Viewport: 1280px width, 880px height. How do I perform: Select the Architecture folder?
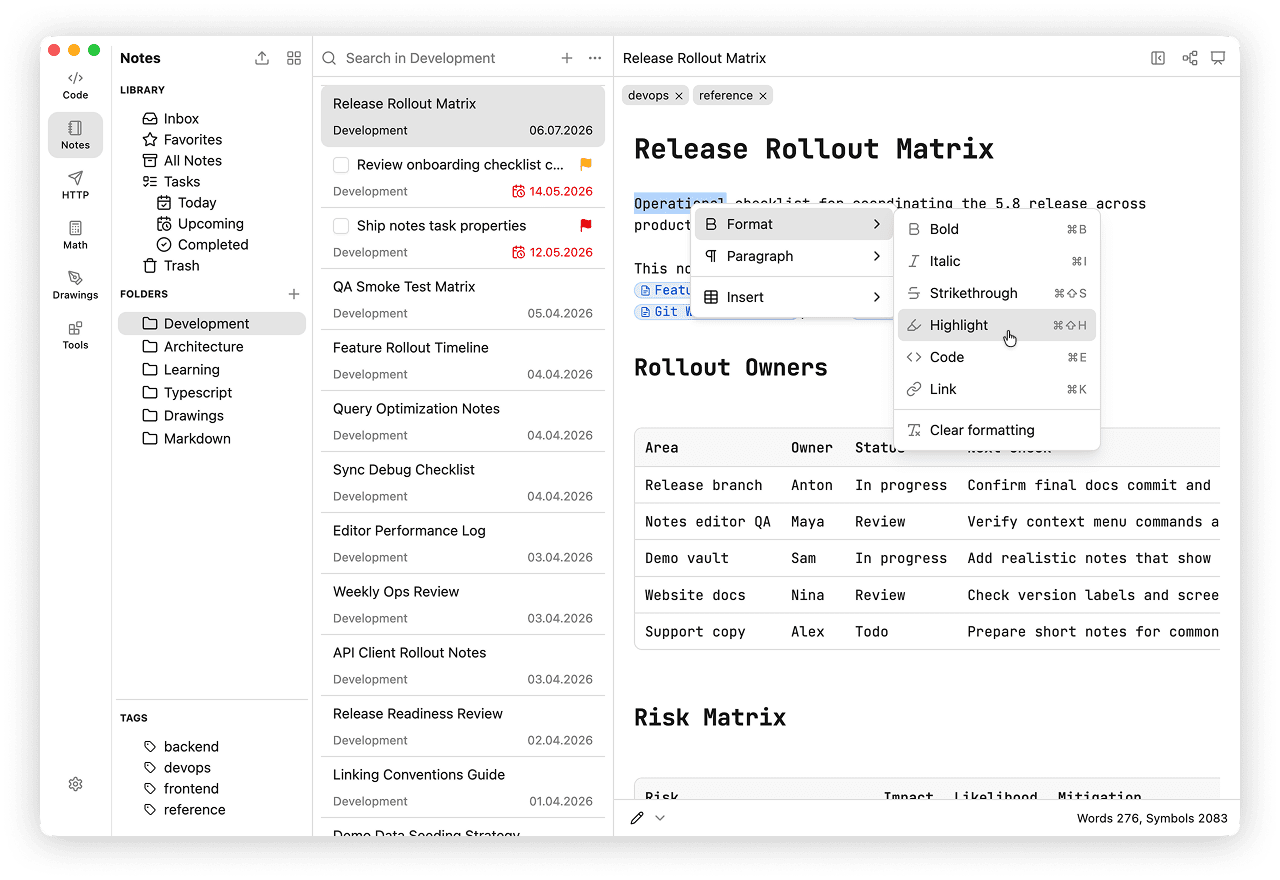(212, 347)
